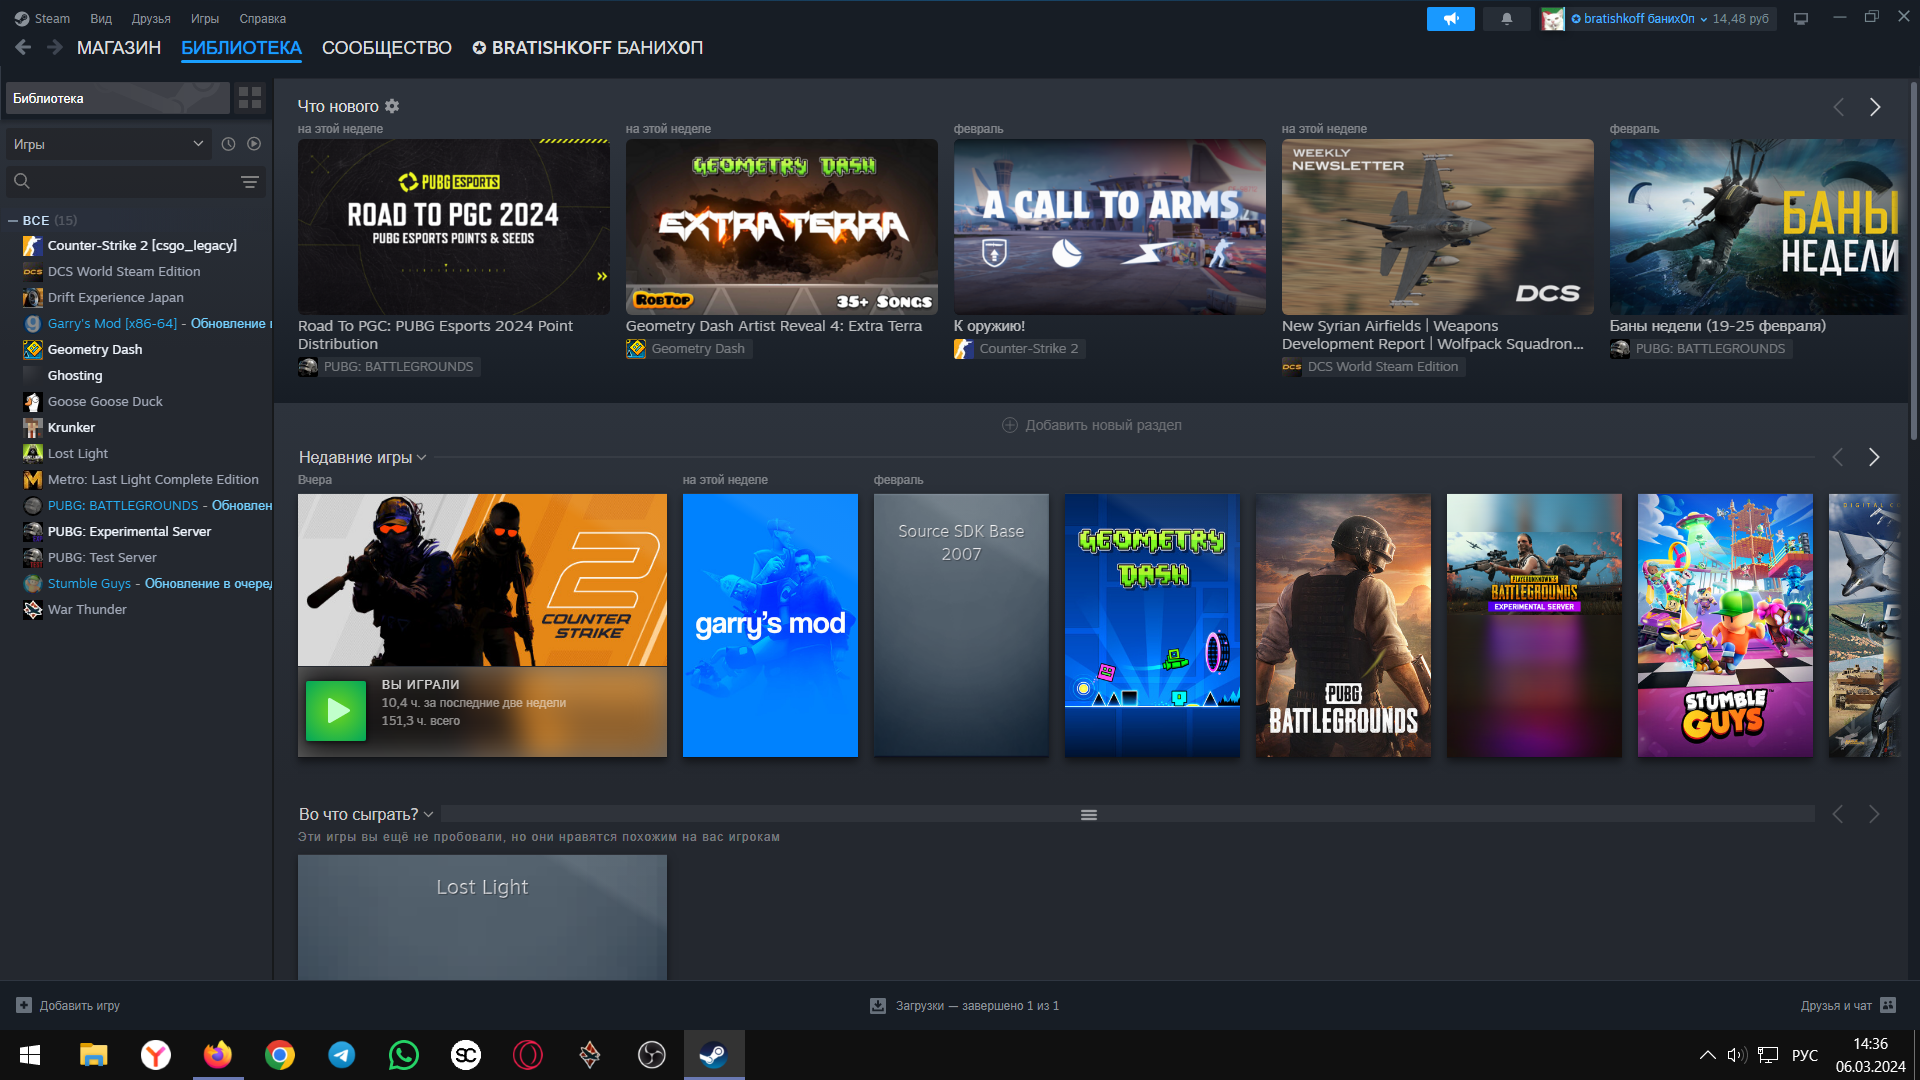
Task: Open Stumble Guys game cover
Action: click(x=1725, y=625)
